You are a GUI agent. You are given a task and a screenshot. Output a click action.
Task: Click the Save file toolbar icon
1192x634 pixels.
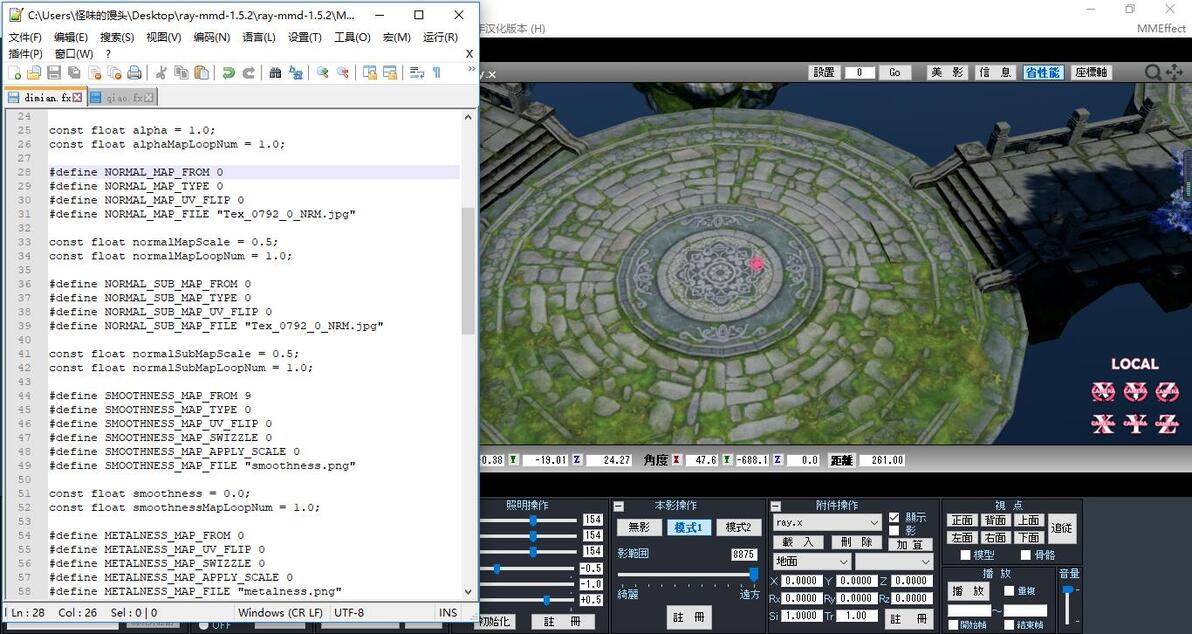click(54, 73)
